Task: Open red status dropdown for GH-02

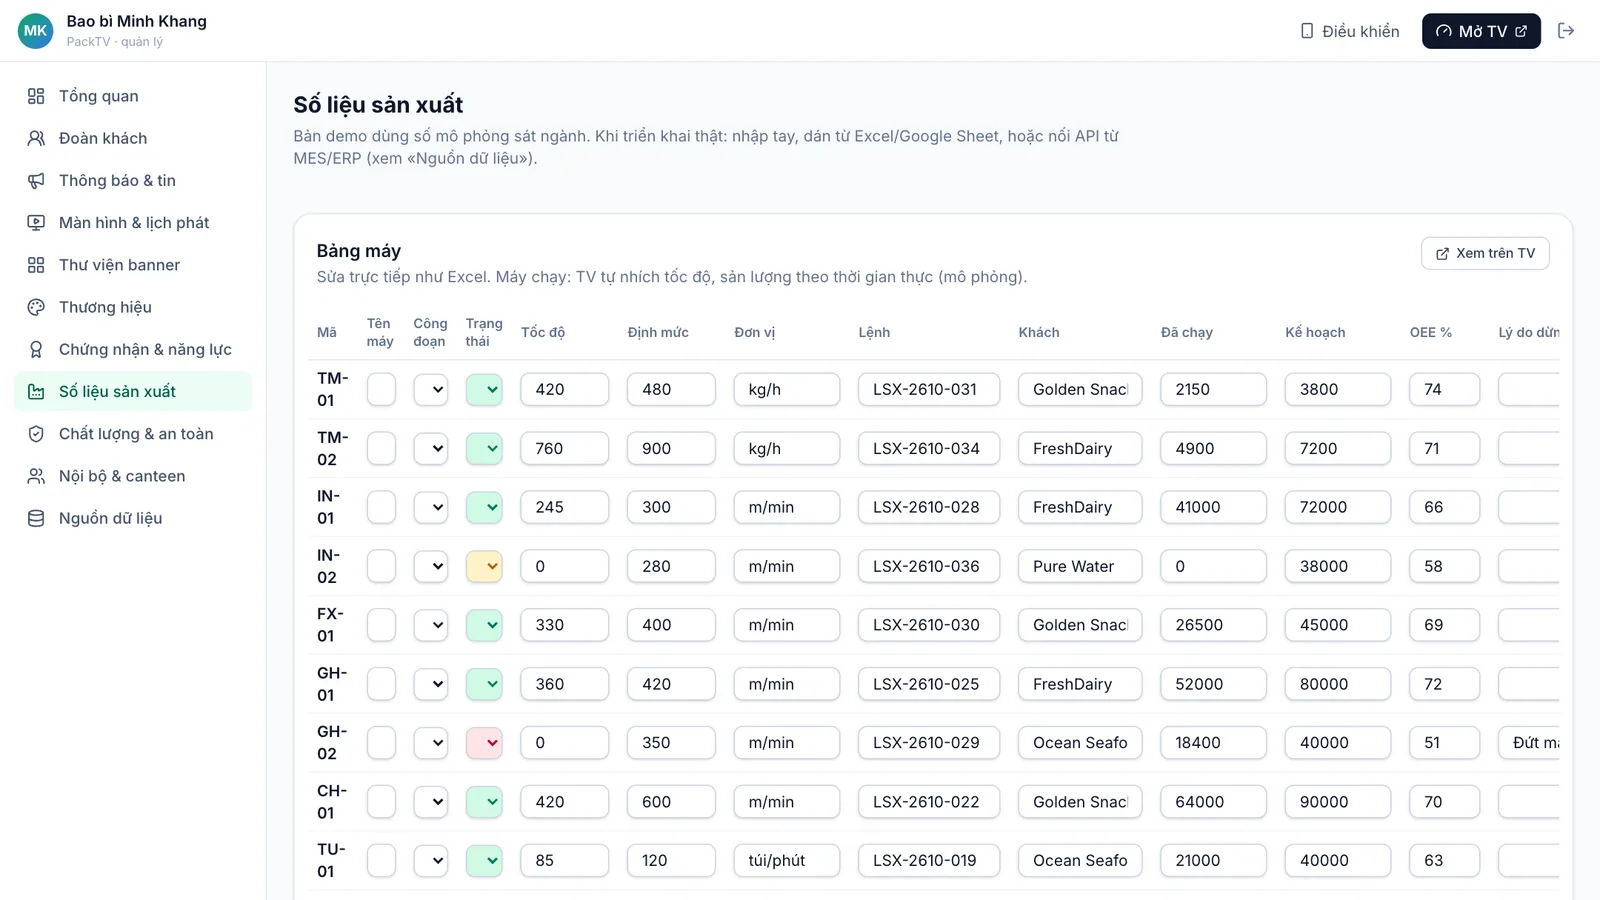Action: [x=484, y=743]
